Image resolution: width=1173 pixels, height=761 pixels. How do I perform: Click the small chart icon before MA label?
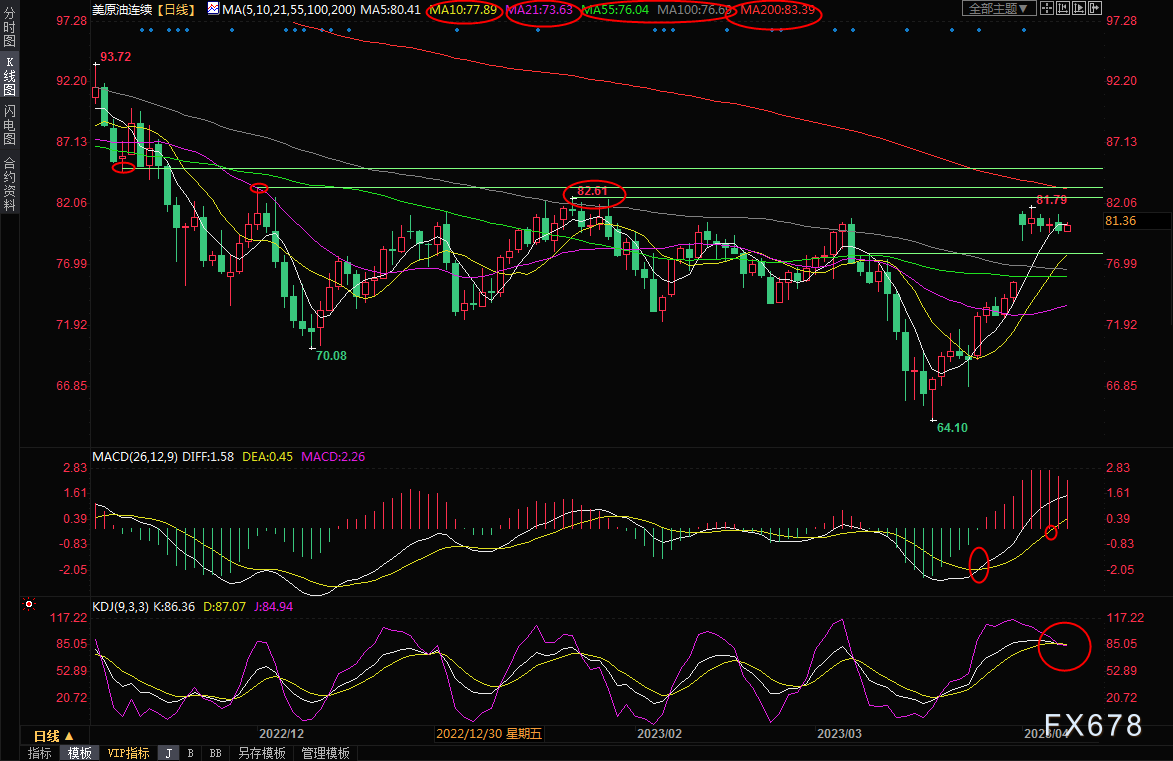213,9
